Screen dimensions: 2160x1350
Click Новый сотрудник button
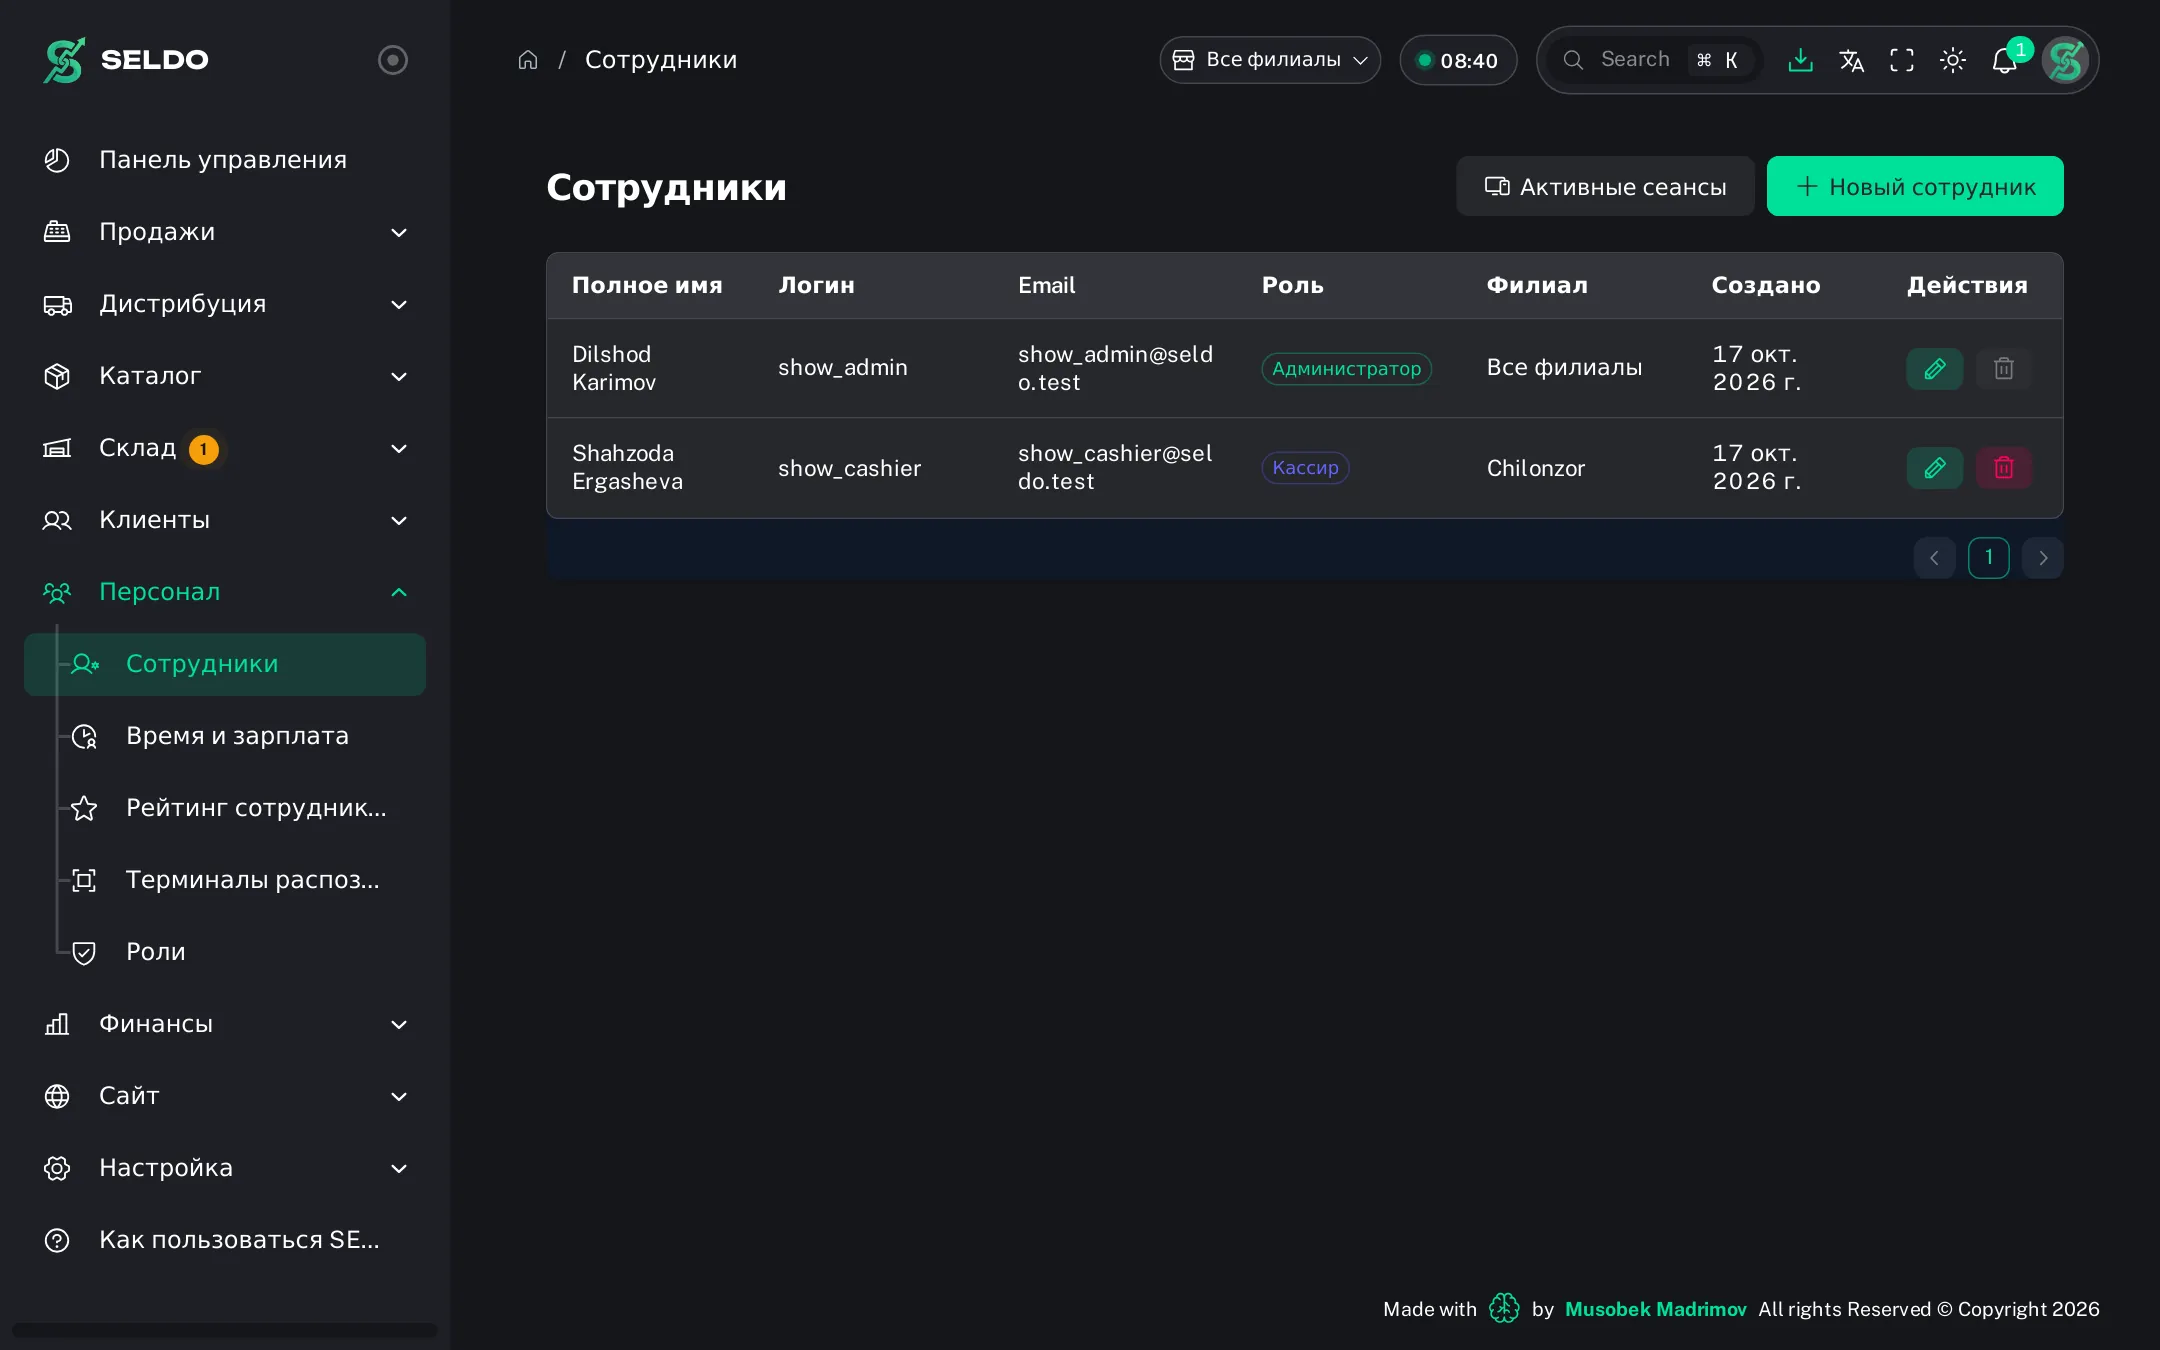(x=1915, y=186)
